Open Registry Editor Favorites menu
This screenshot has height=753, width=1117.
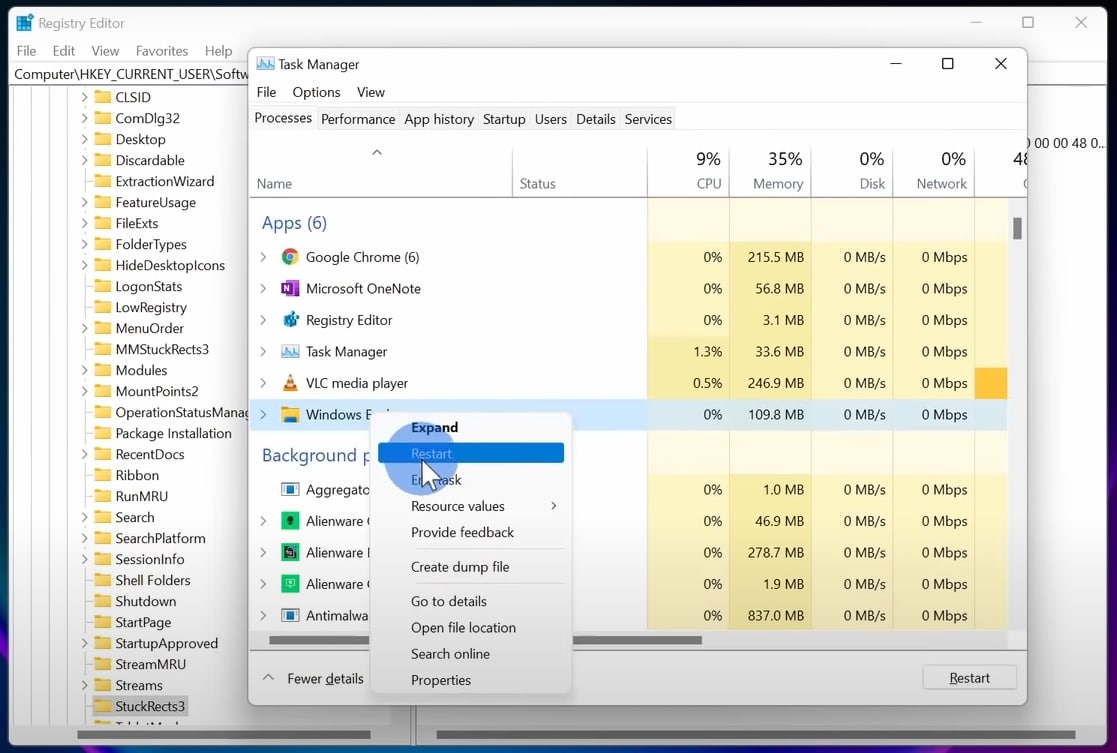pos(162,51)
